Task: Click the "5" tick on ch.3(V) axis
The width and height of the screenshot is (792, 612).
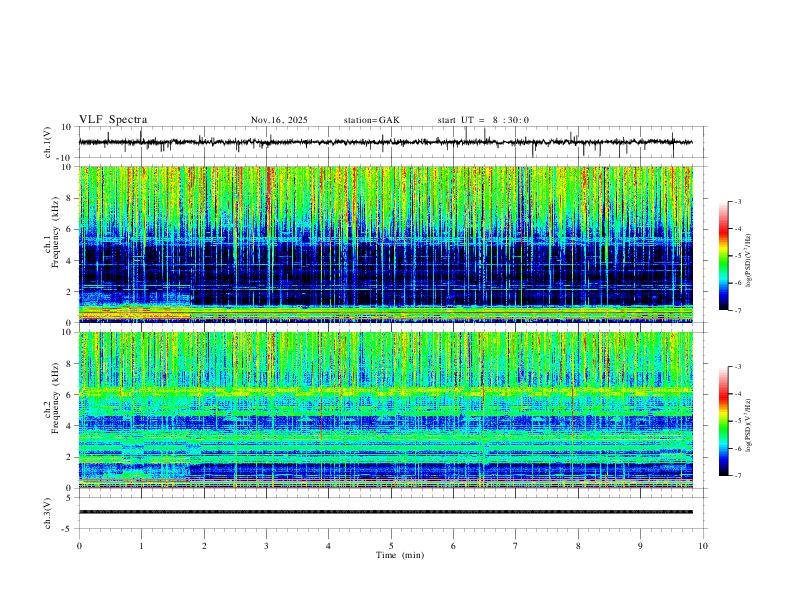Action: [x=70, y=498]
